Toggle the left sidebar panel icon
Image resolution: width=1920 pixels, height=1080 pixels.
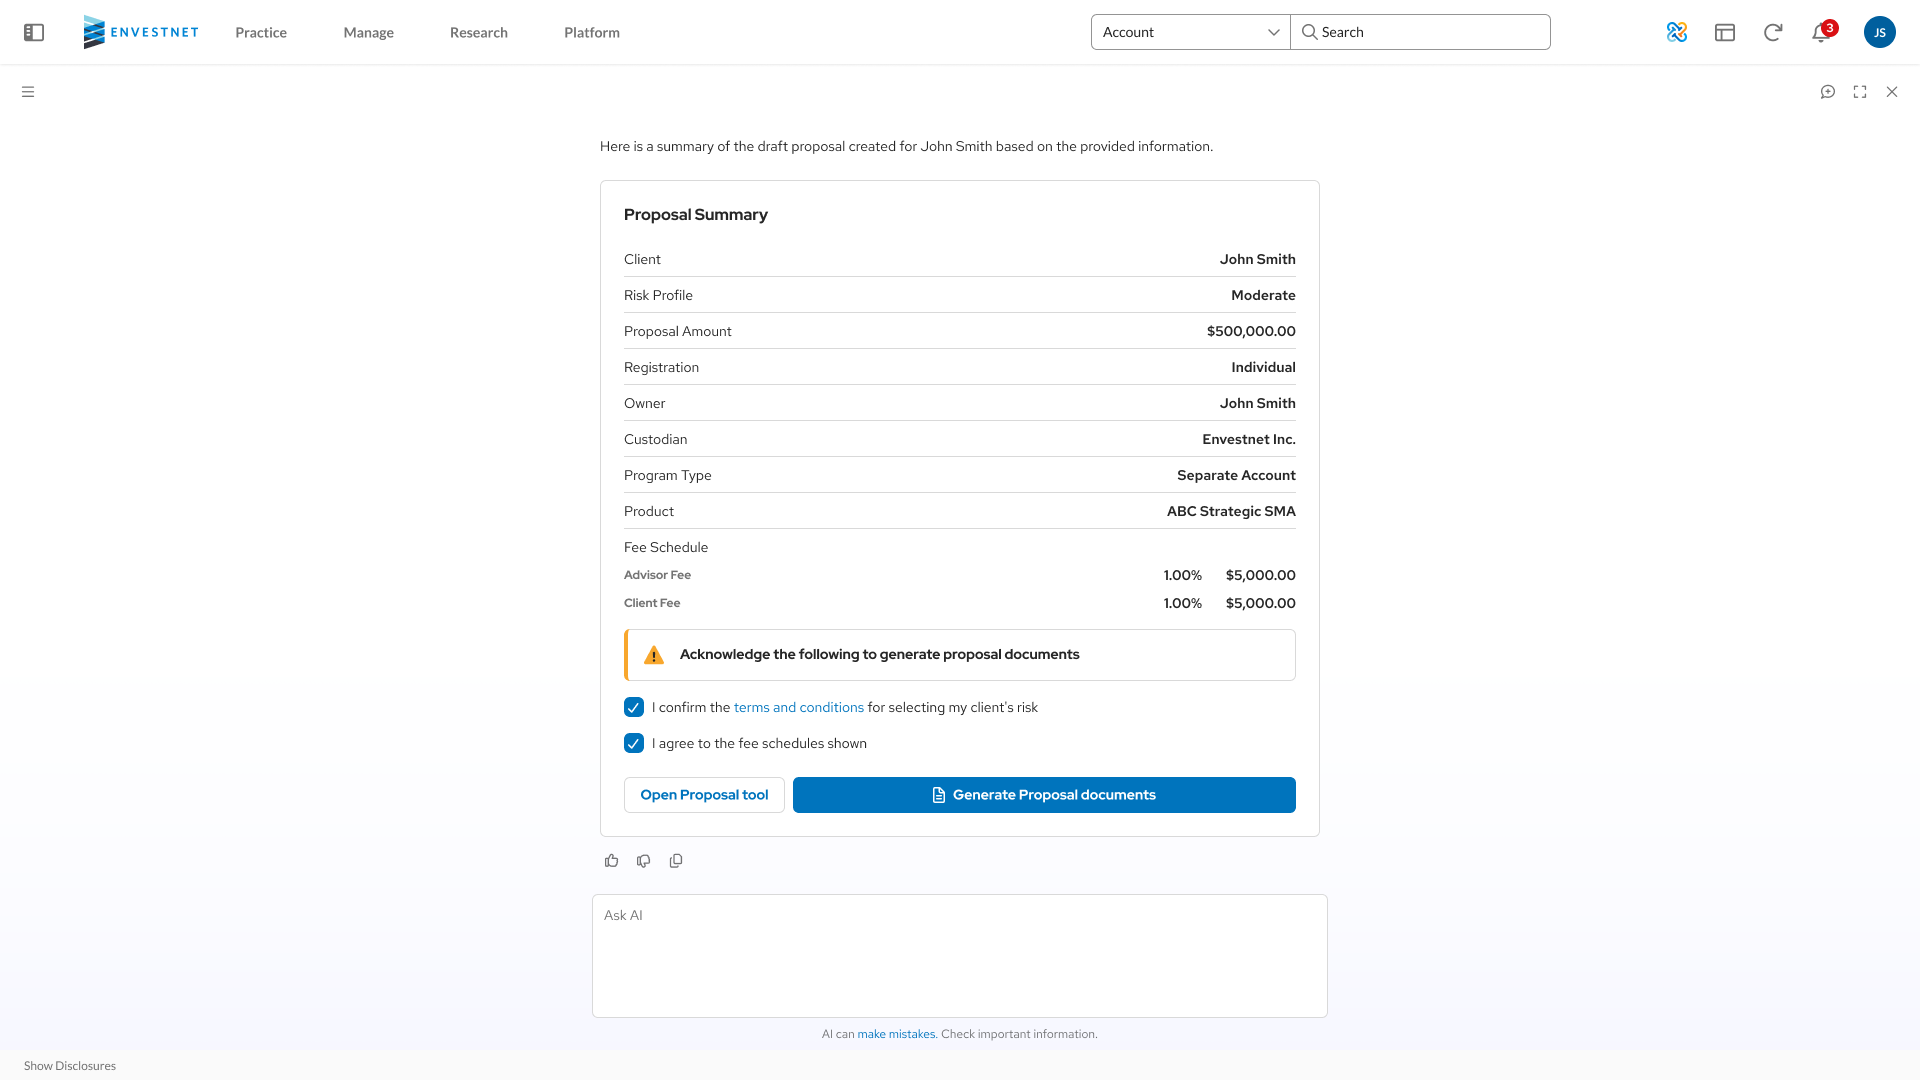click(x=34, y=32)
